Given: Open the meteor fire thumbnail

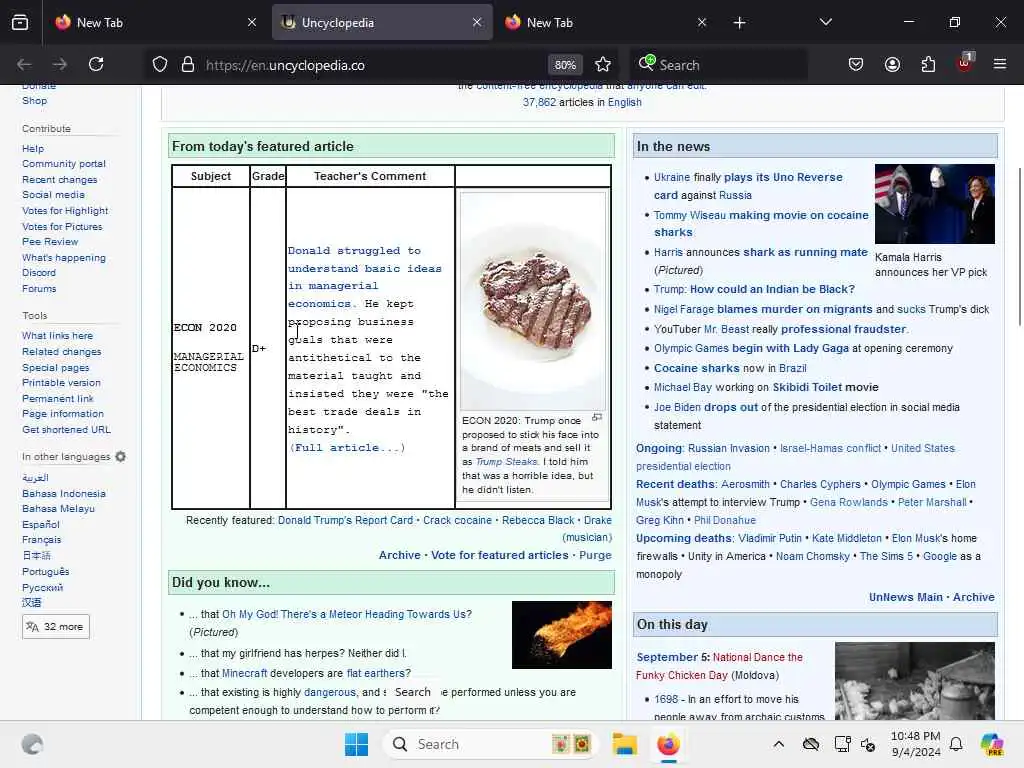Looking at the screenshot, I should 562,635.
